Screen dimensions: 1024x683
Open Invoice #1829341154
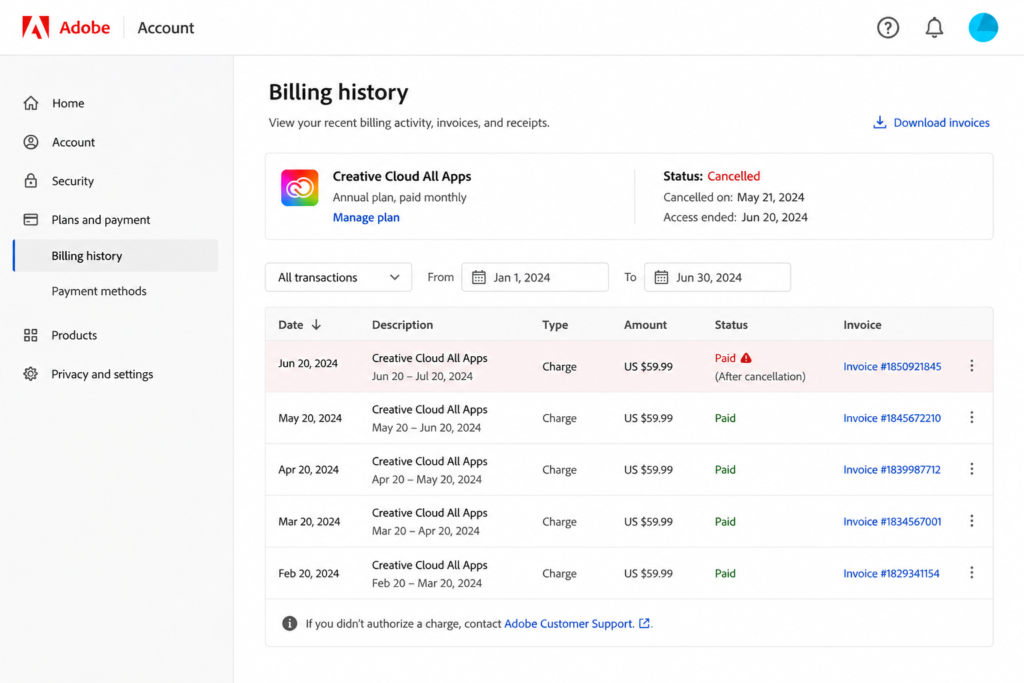891,573
